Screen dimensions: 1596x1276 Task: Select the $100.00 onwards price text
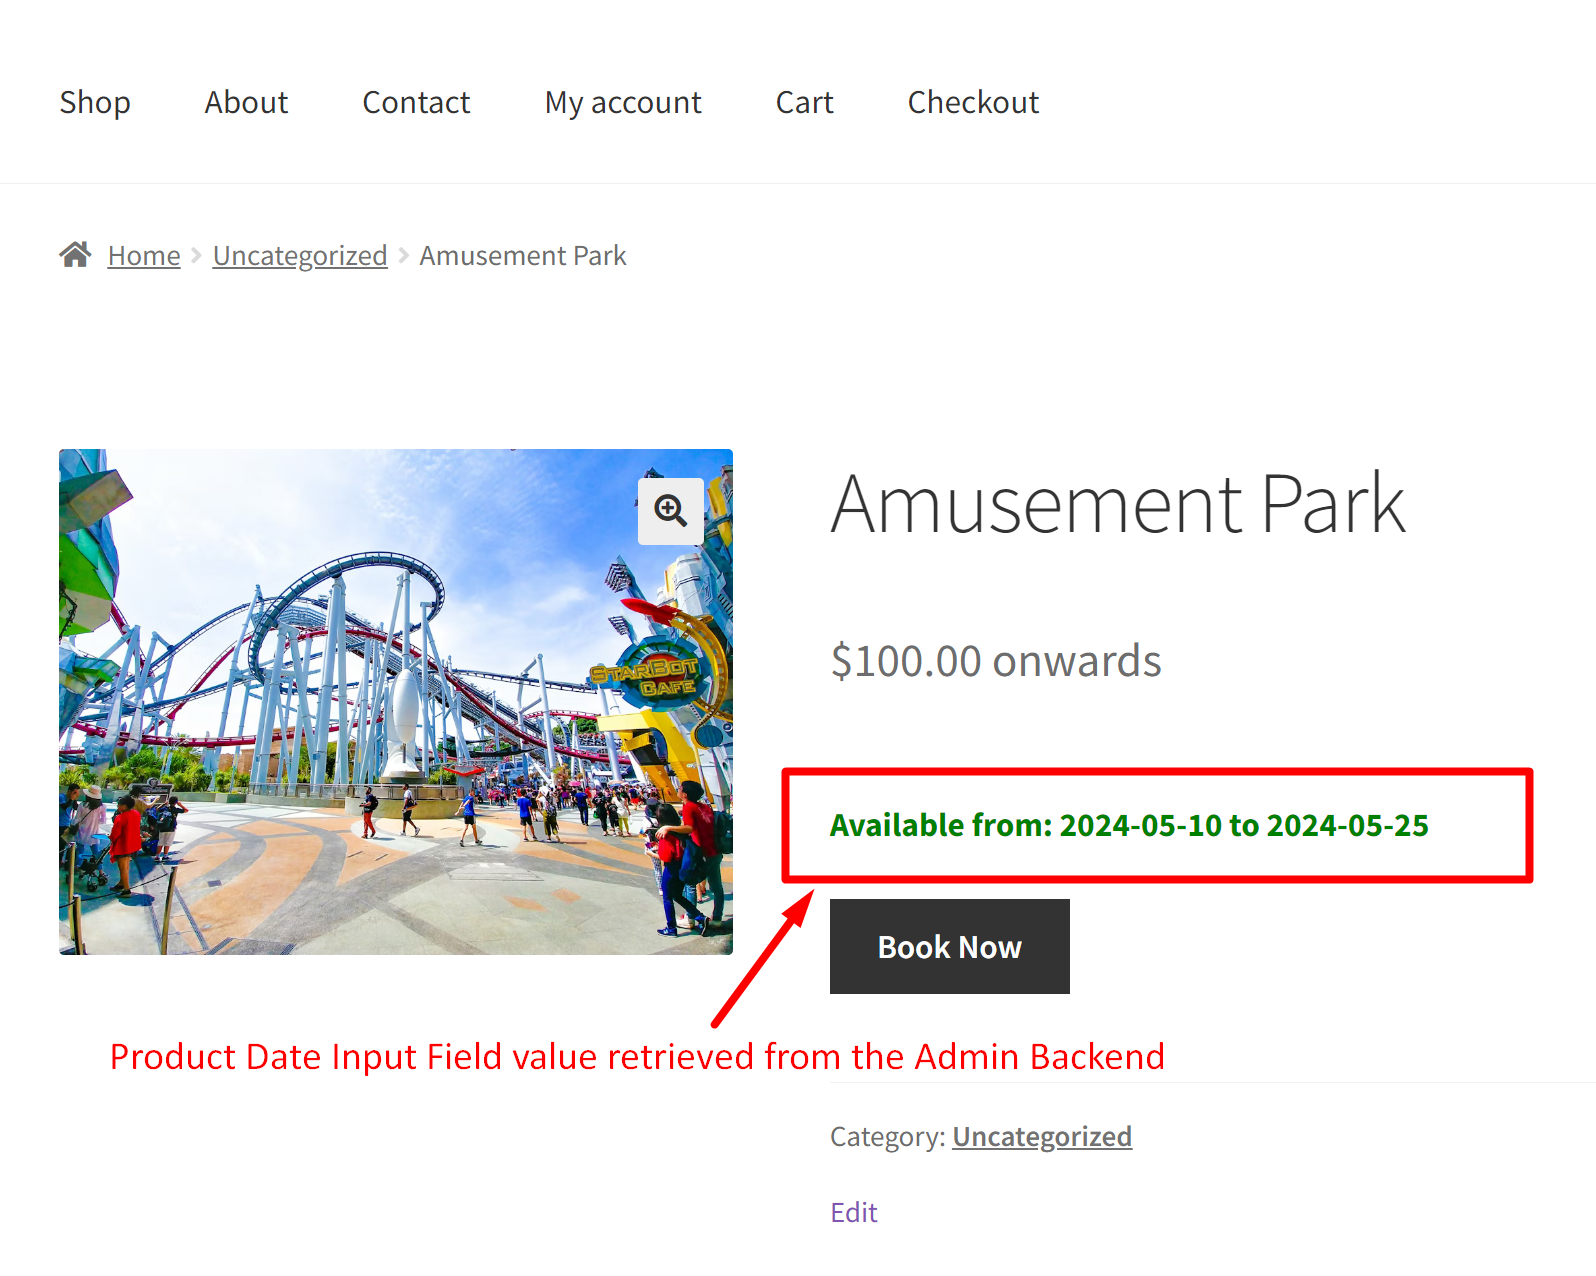[996, 661]
